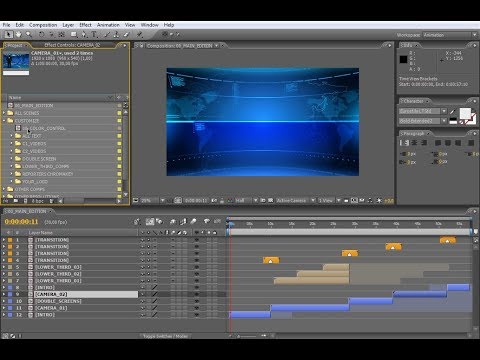Click Toggle Switches / Modes button
The image size is (480, 360).
pyautogui.click(x=166, y=336)
